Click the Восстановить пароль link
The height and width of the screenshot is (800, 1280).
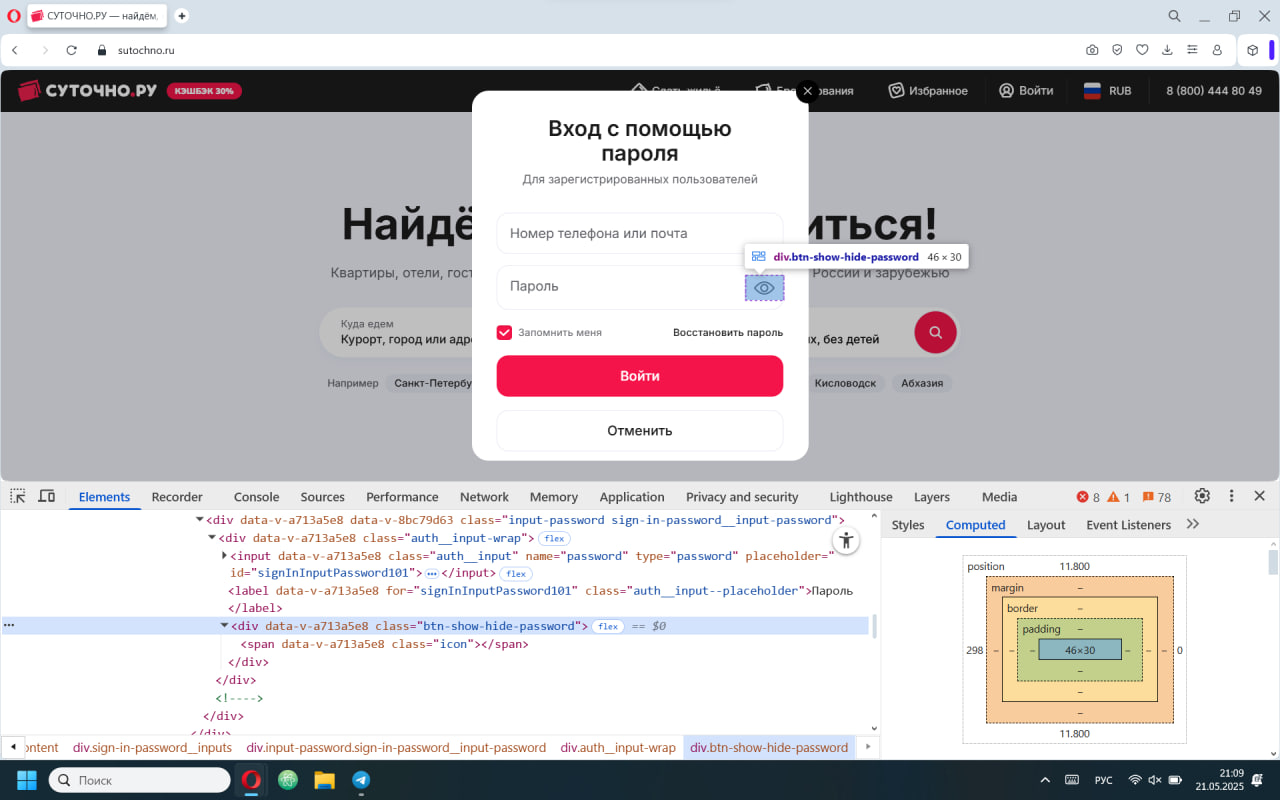pos(728,332)
